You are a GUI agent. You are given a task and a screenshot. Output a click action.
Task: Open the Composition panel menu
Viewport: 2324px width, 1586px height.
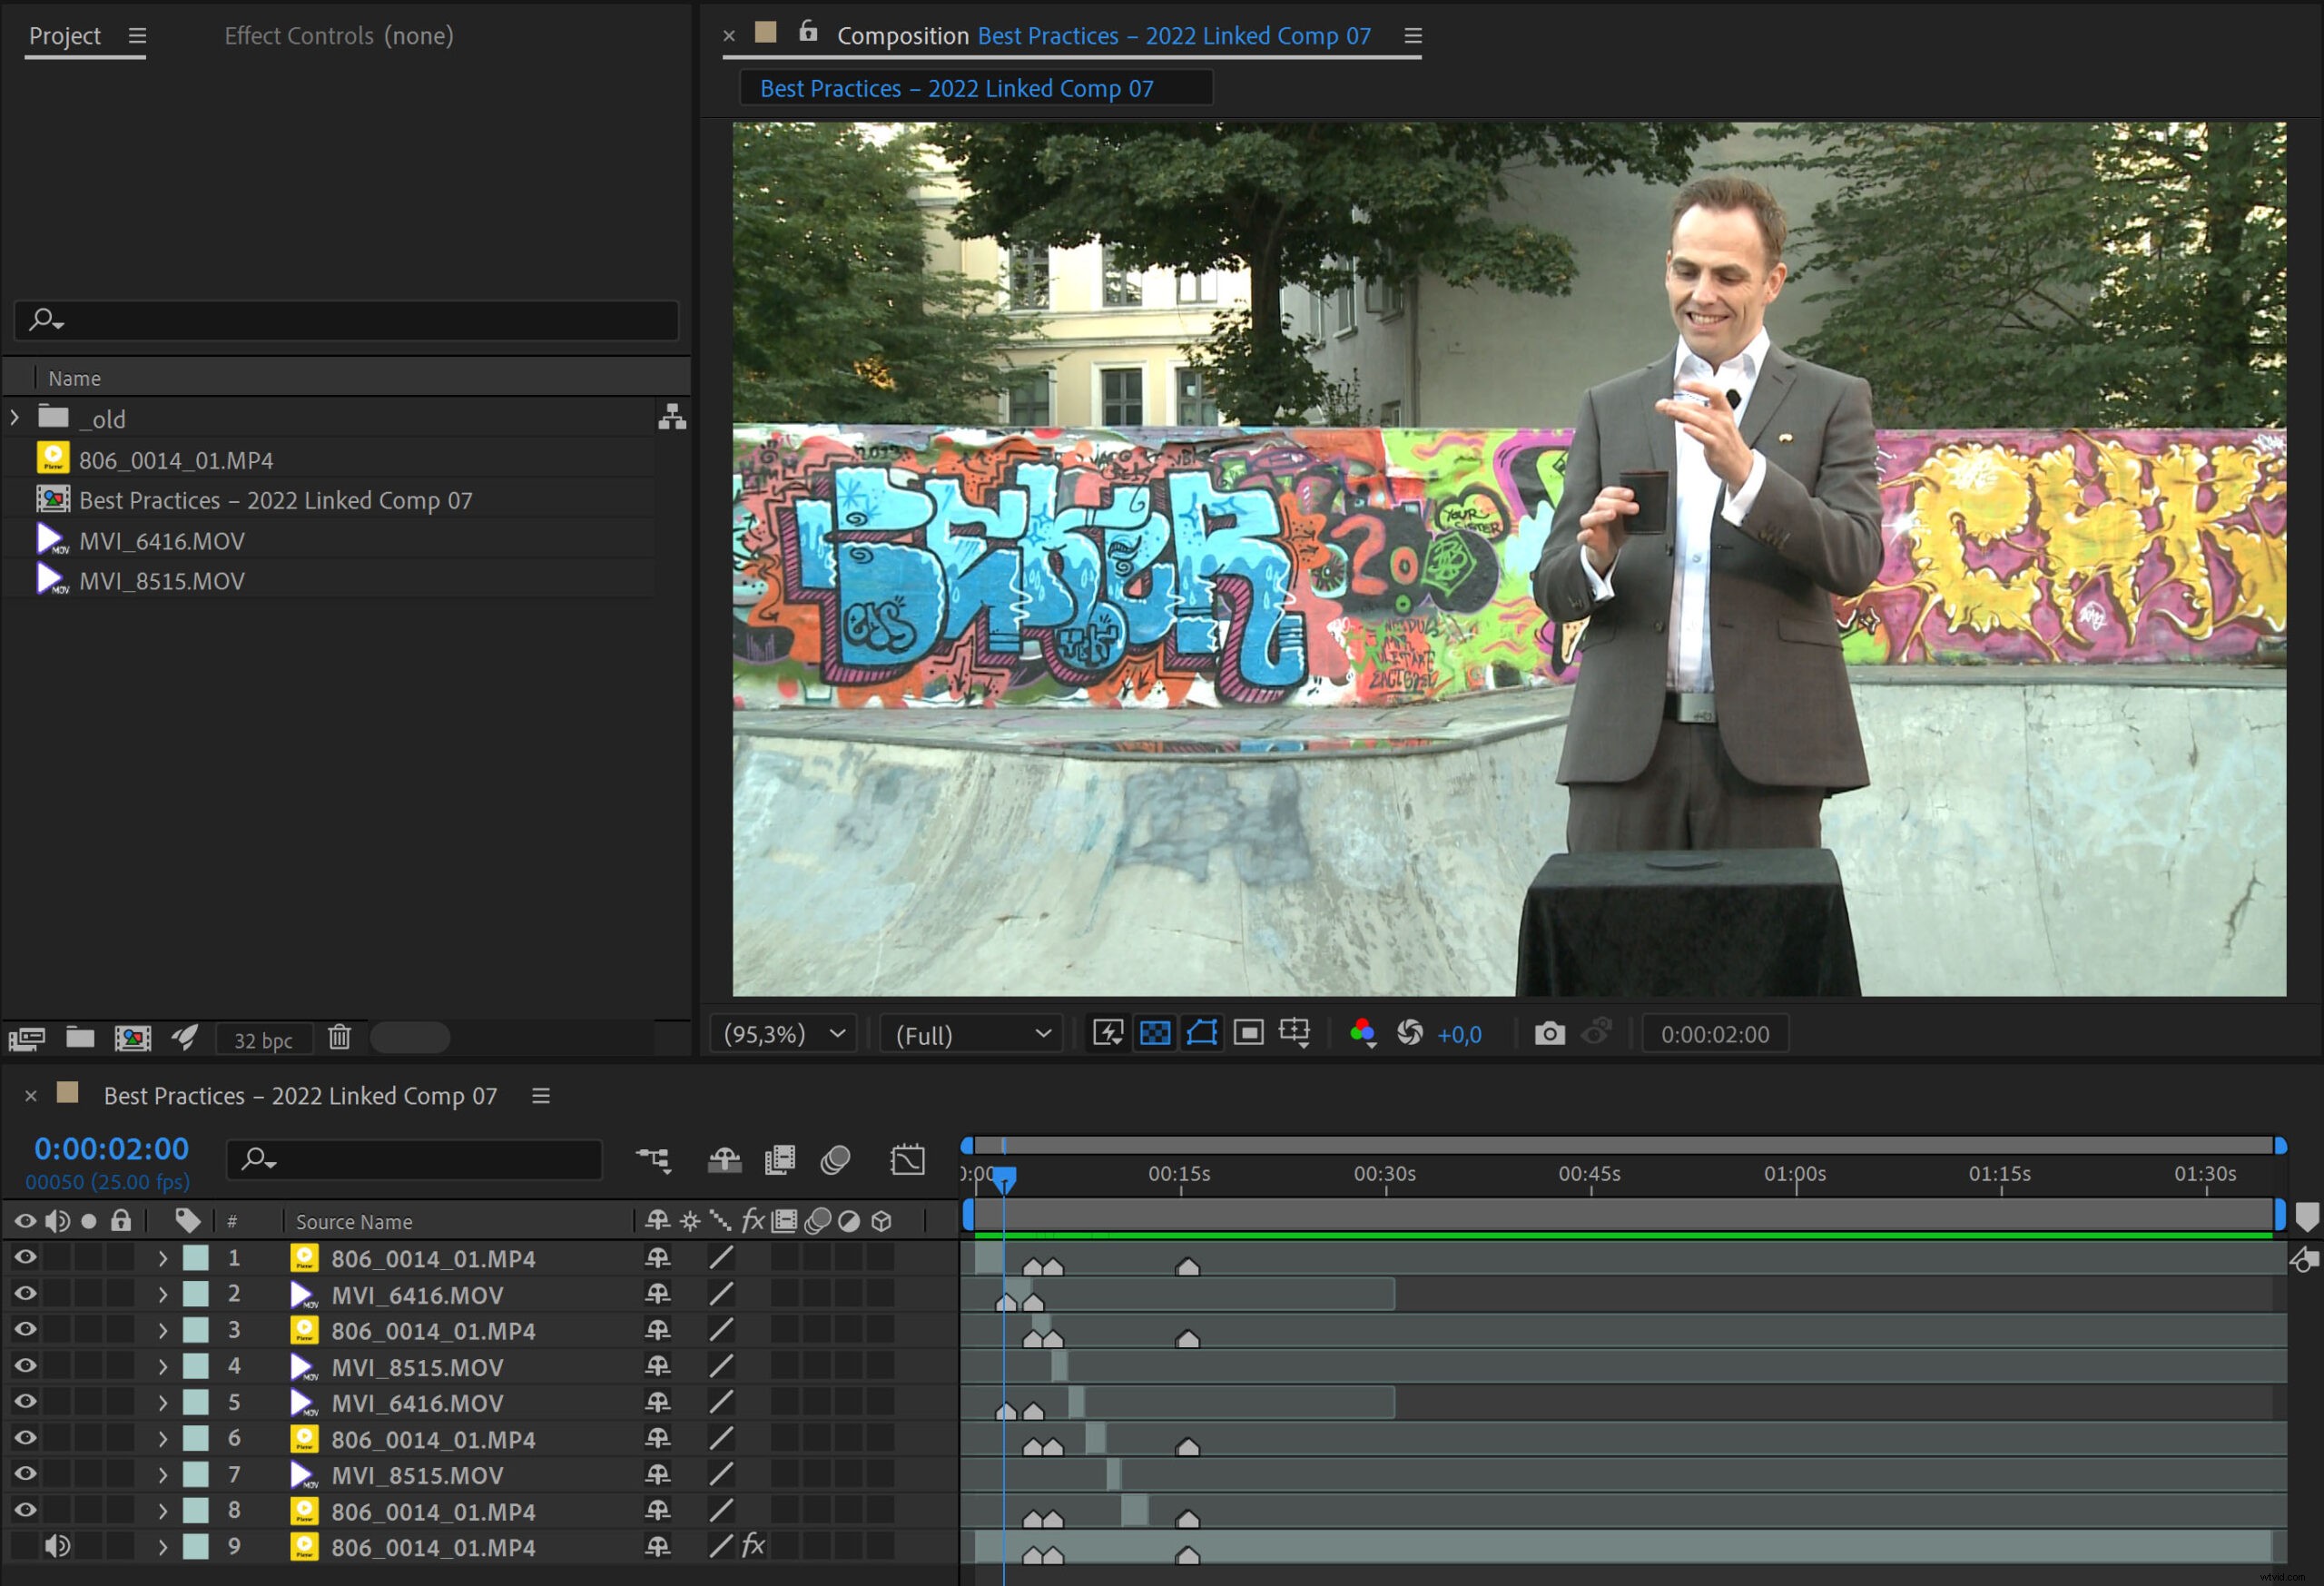[x=1412, y=35]
